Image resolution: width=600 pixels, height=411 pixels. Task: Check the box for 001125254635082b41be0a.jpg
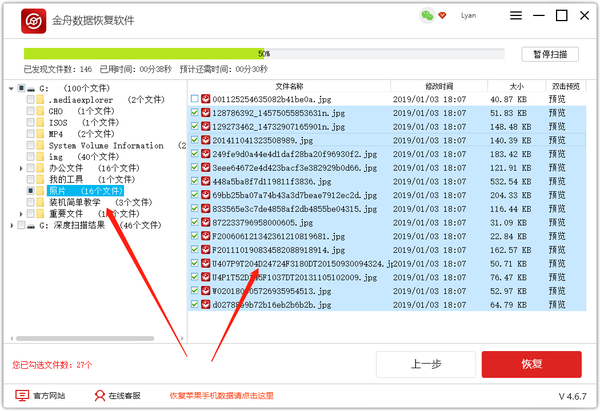194,99
